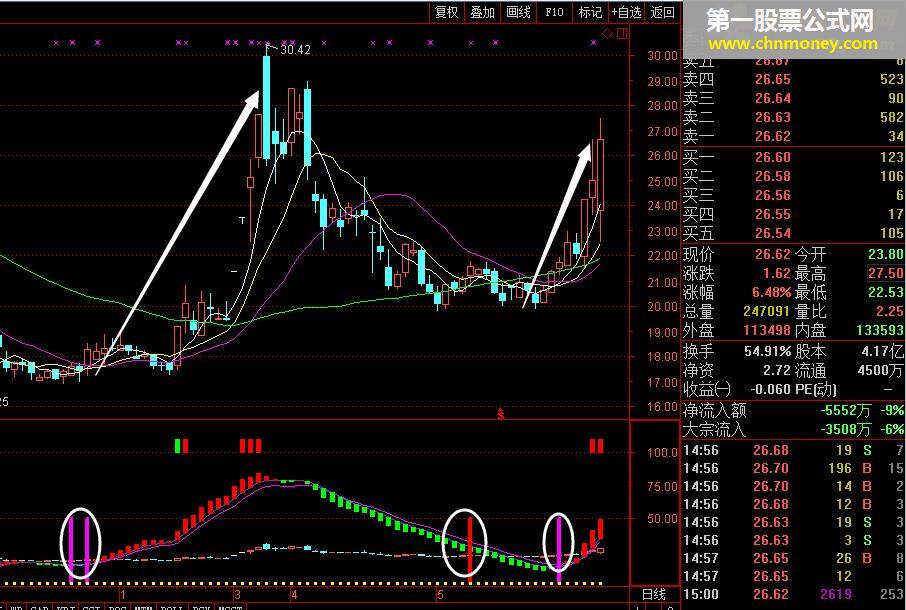Click the 股本 4.17亿 value
Screen dimensions: 906x610
click(x=883, y=351)
